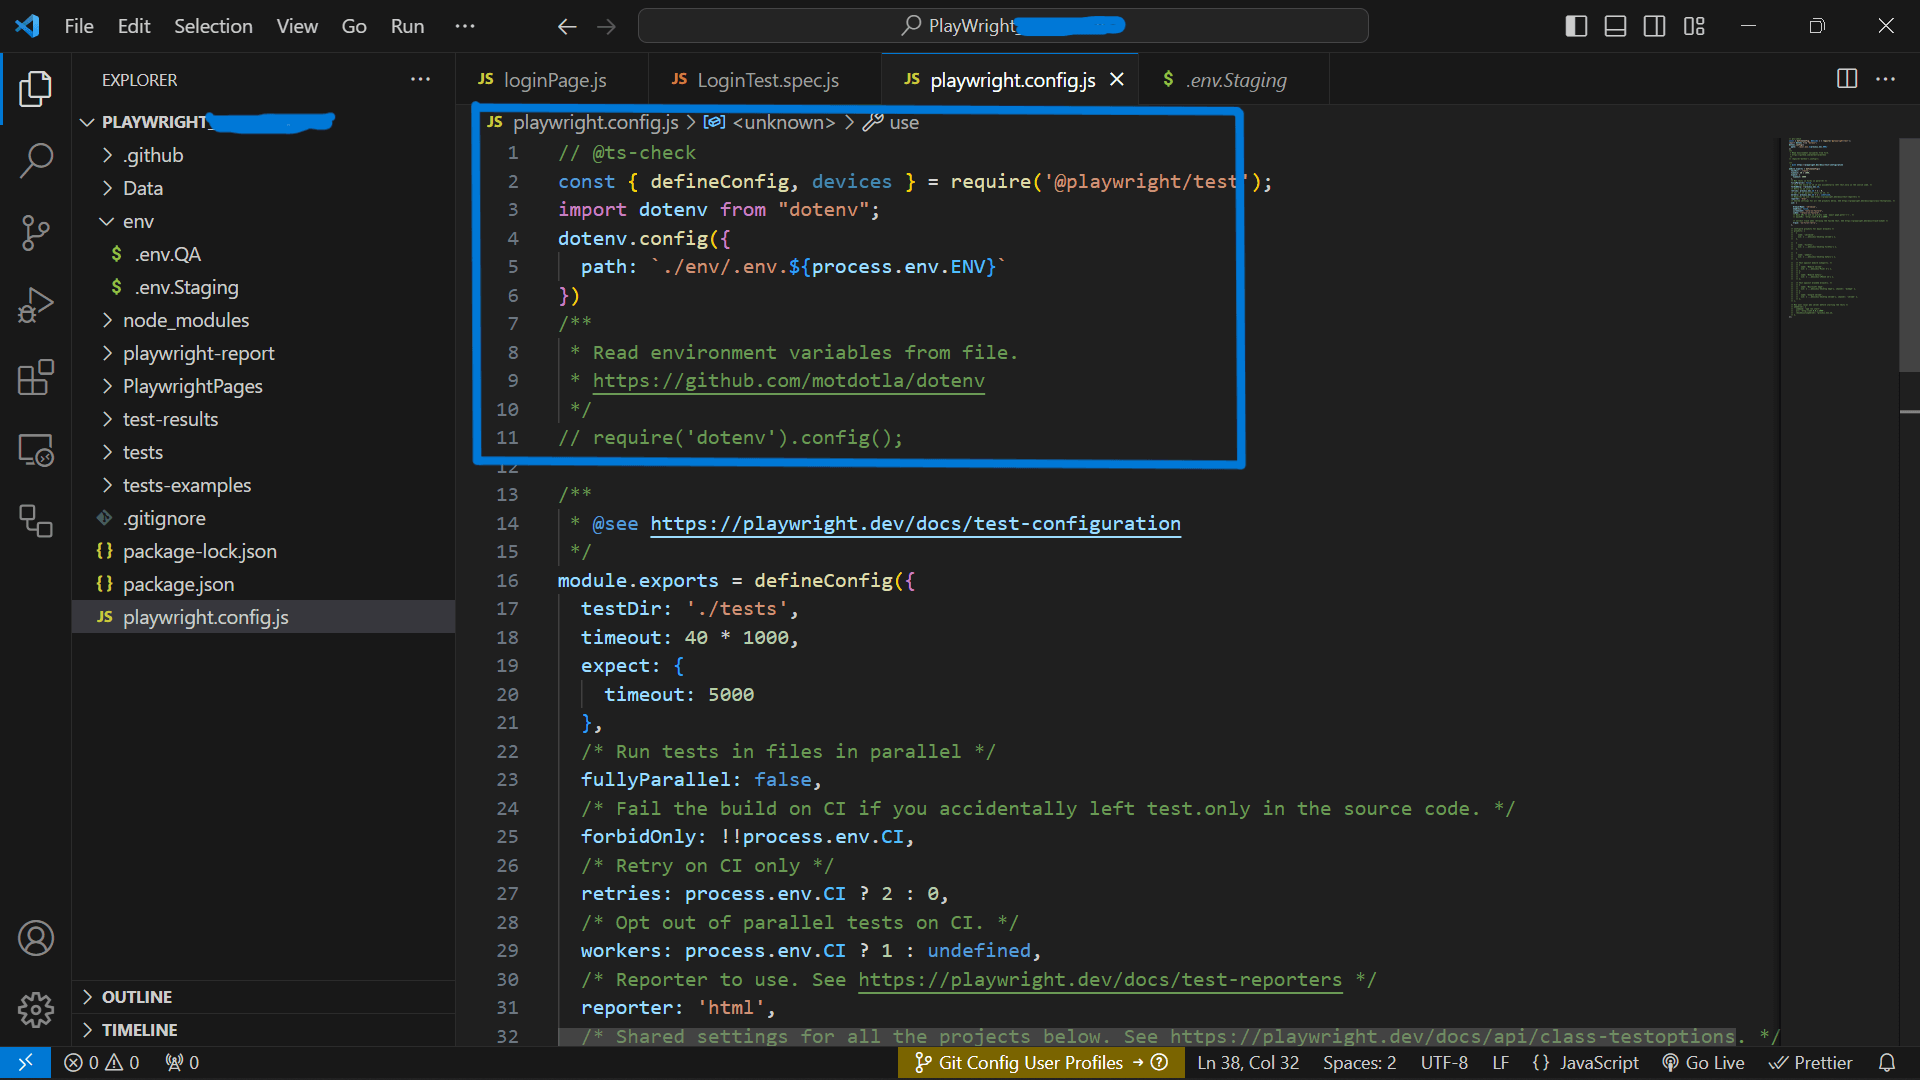Viewport: 1920px width, 1080px height.
Task: Switch to the loginPage.js tab
Action: click(553, 79)
